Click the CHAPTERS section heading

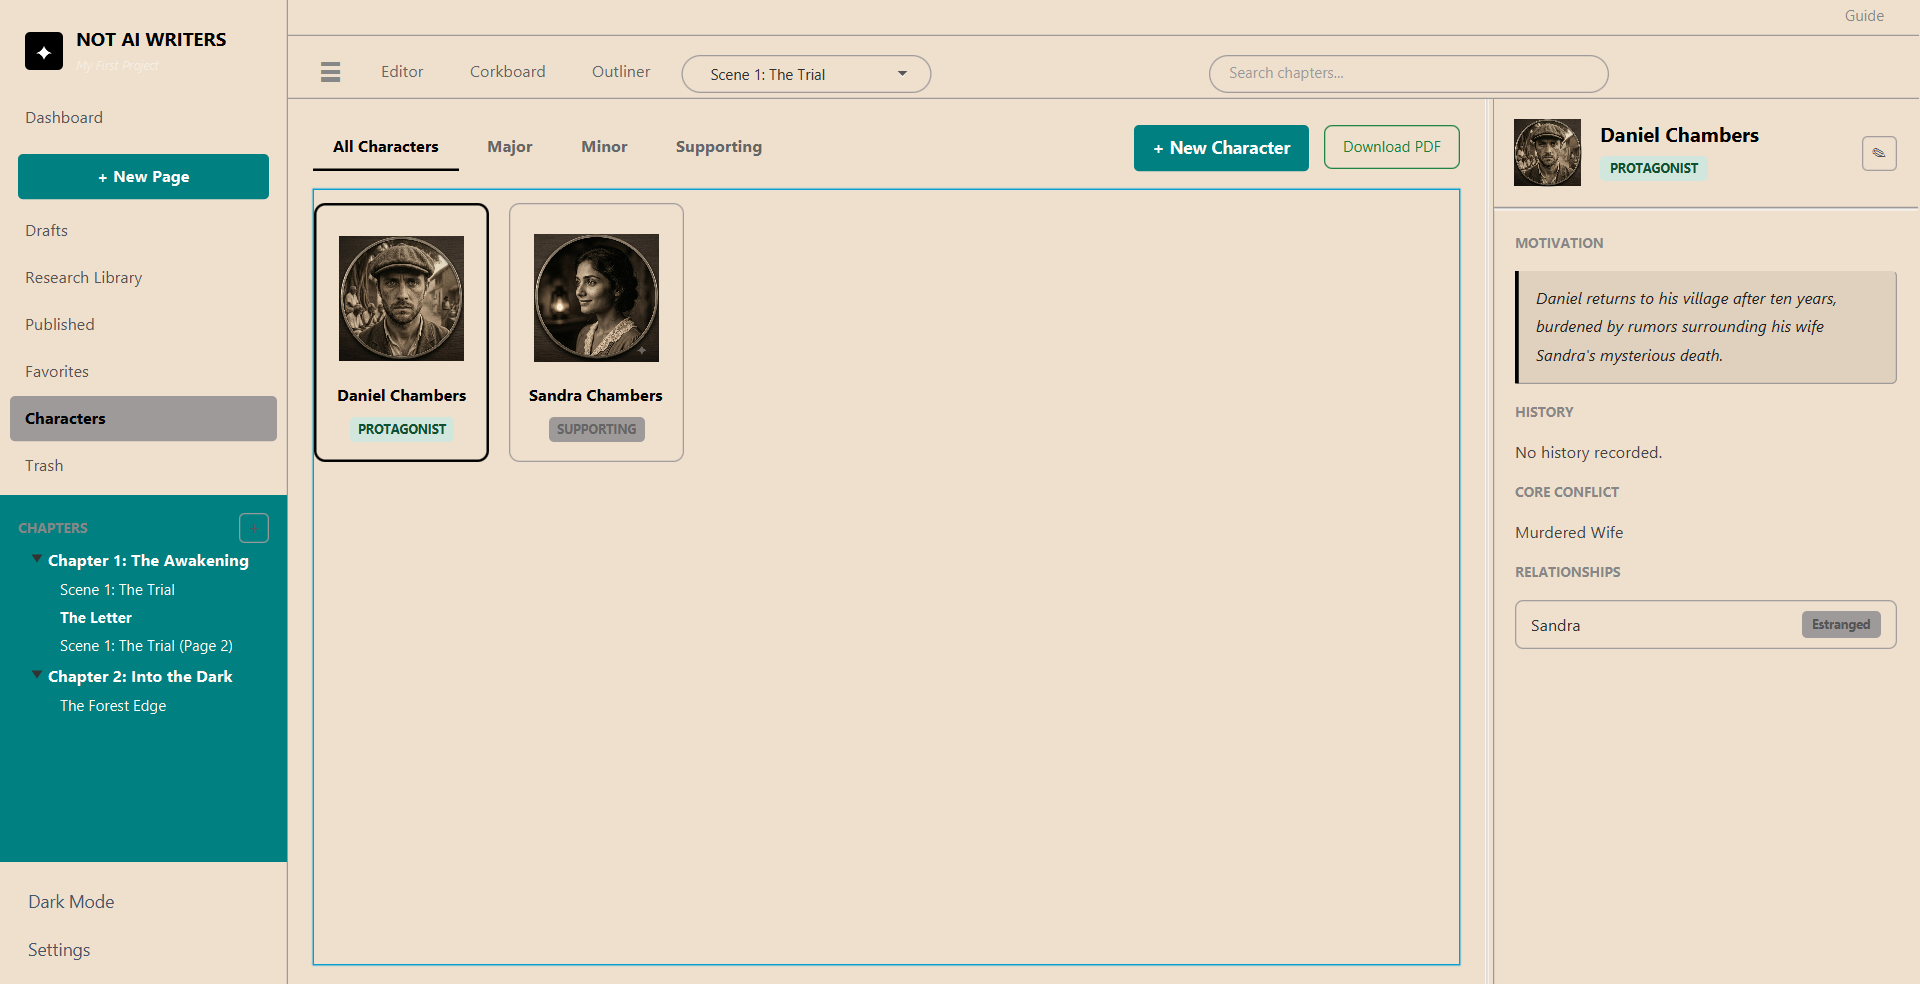tap(53, 528)
